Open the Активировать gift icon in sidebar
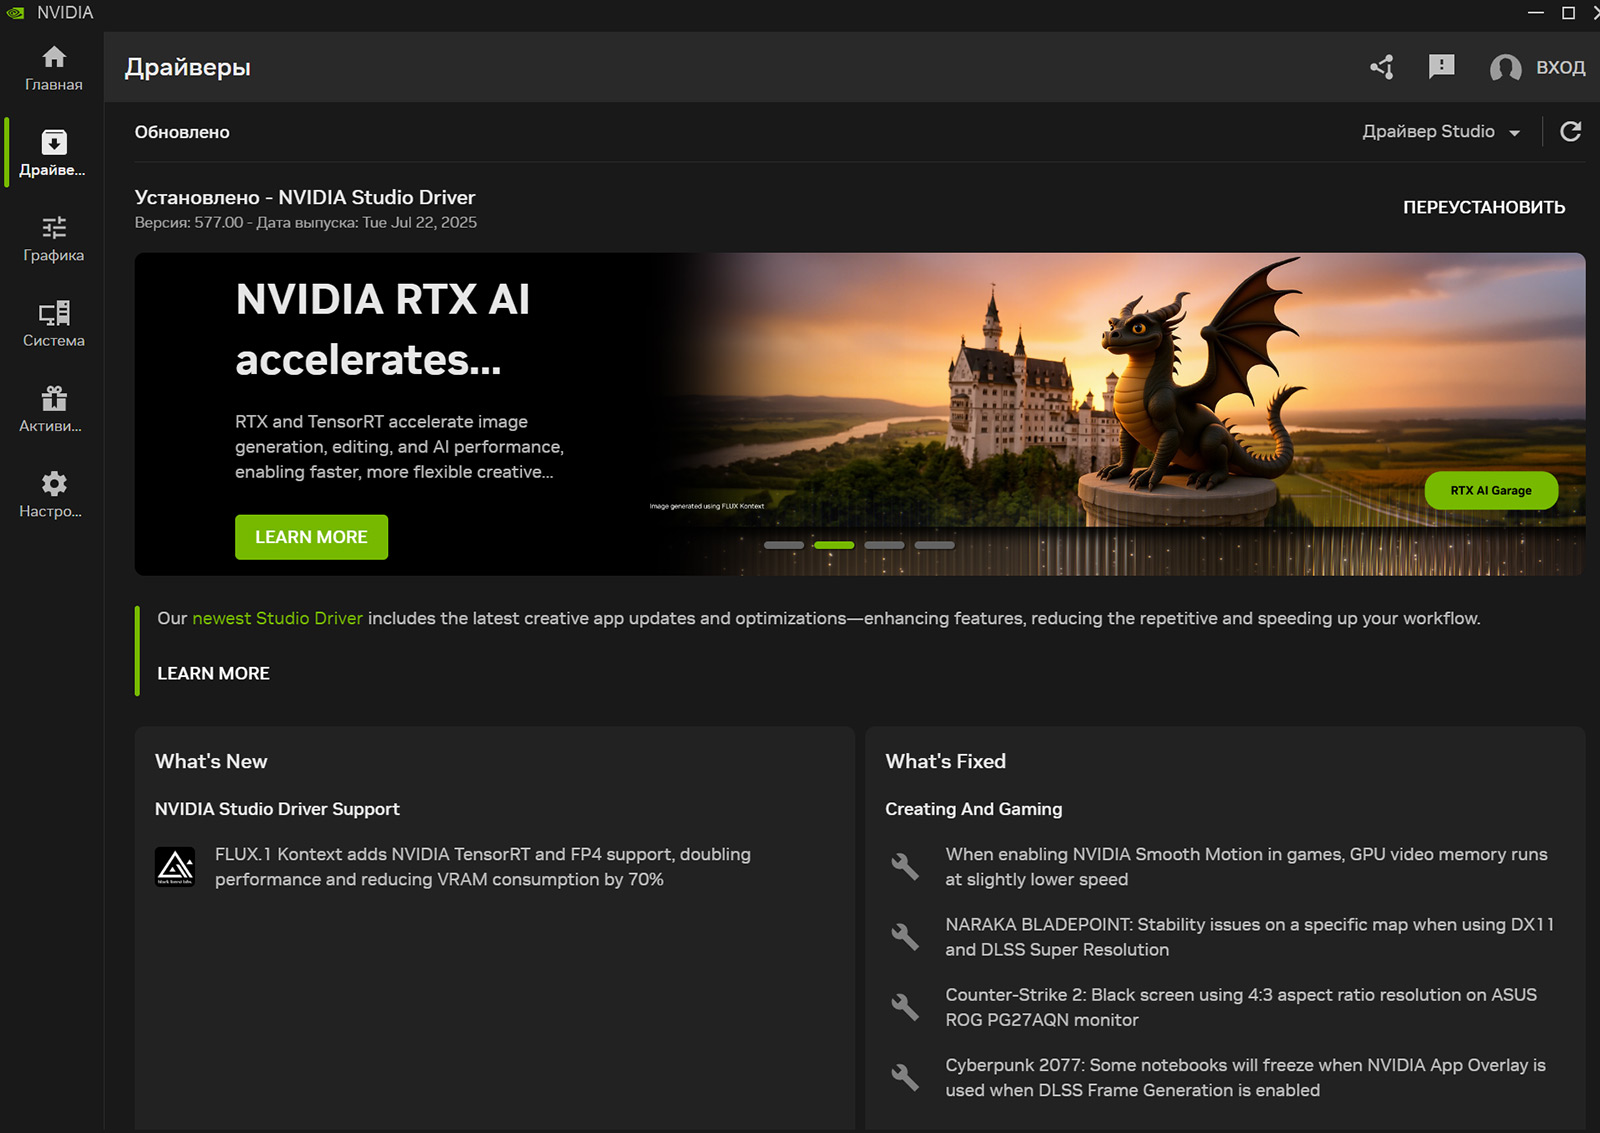 54,398
